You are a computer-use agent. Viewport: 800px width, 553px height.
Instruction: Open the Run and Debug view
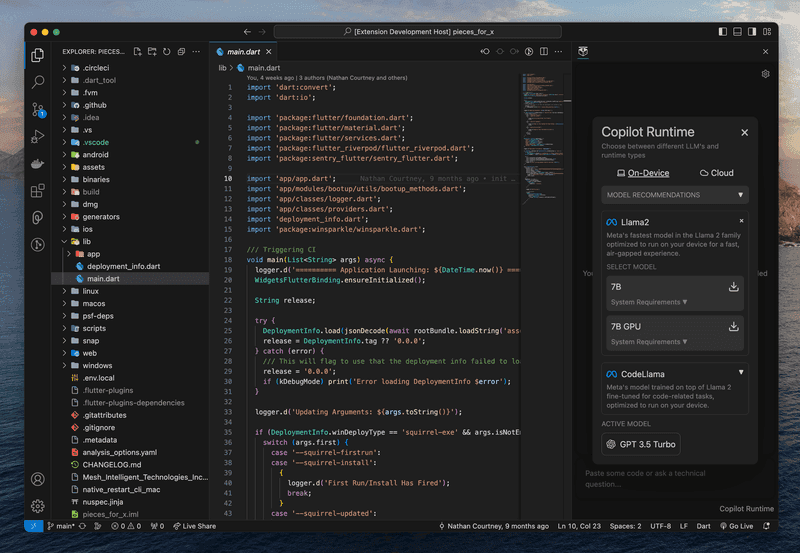click(37, 136)
